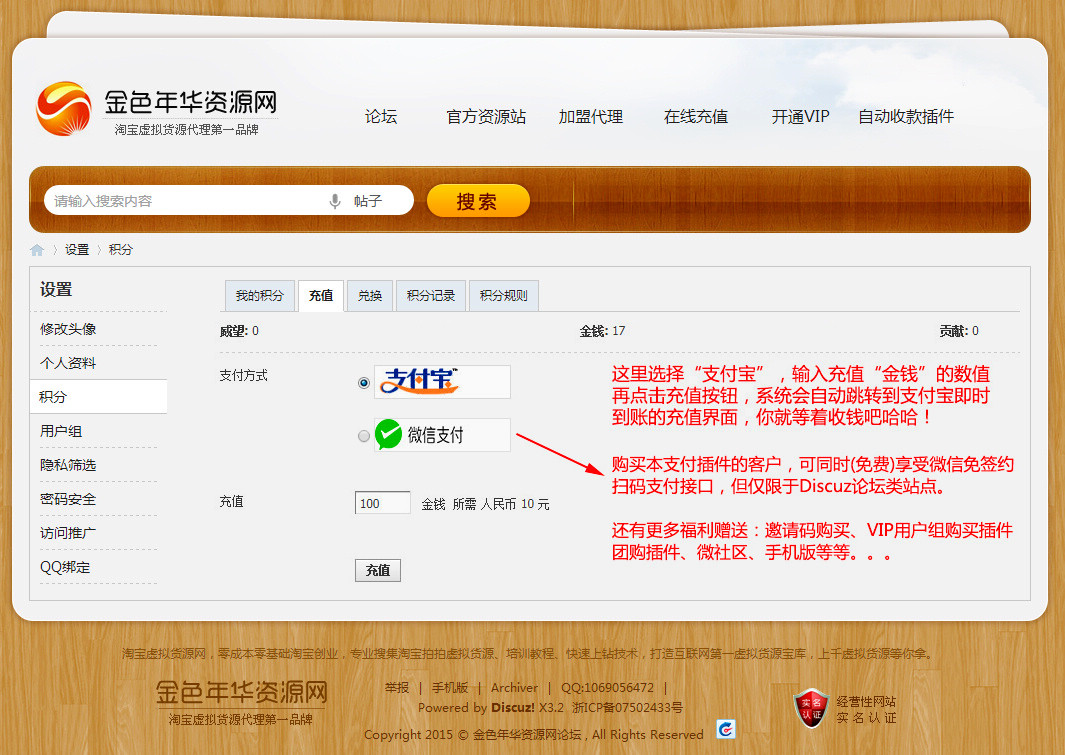This screenshot has height=755, width=1065.
Task: Open QQ绑定 in the settings sidebar
Action: pos(65,567)
